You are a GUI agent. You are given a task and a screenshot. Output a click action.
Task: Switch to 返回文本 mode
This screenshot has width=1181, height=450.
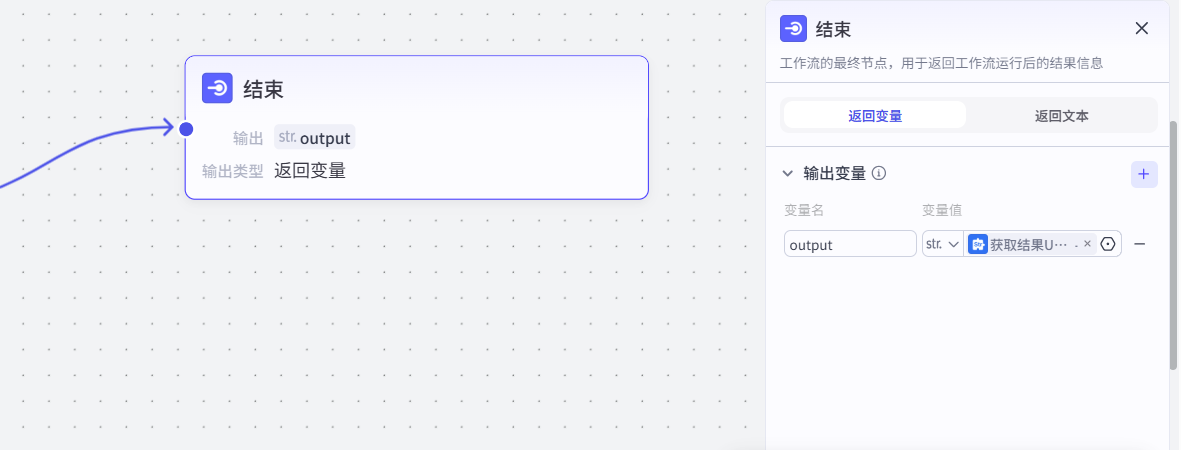1061,115
